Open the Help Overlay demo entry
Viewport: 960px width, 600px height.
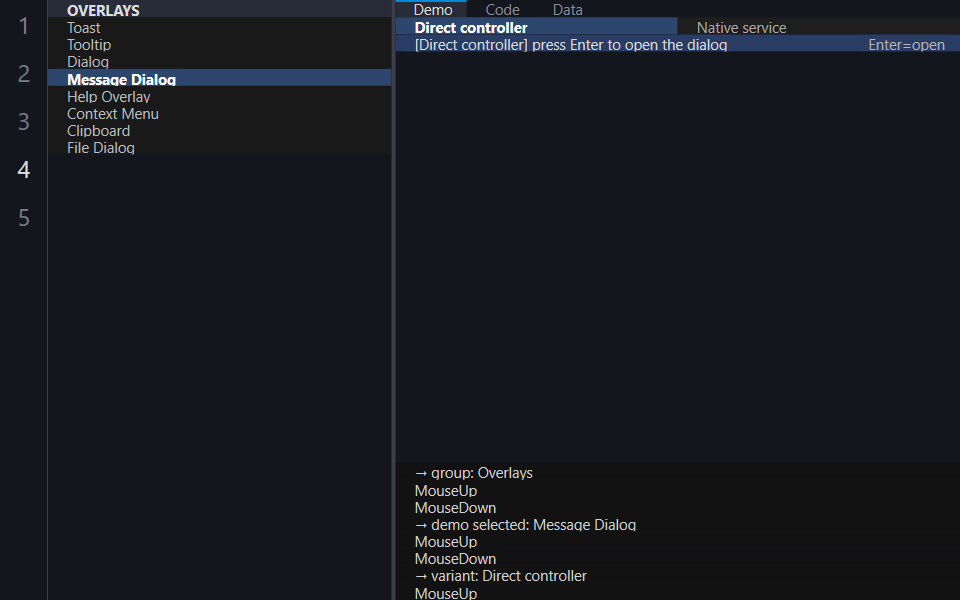219,96
